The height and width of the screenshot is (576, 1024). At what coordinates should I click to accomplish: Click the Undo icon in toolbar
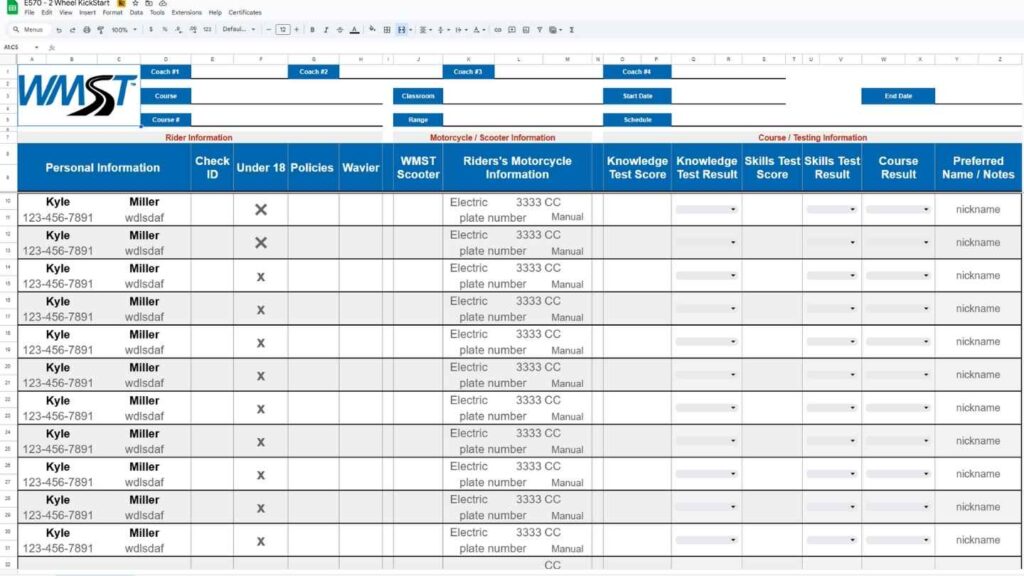pyautogui.click(x=59, y=30)
